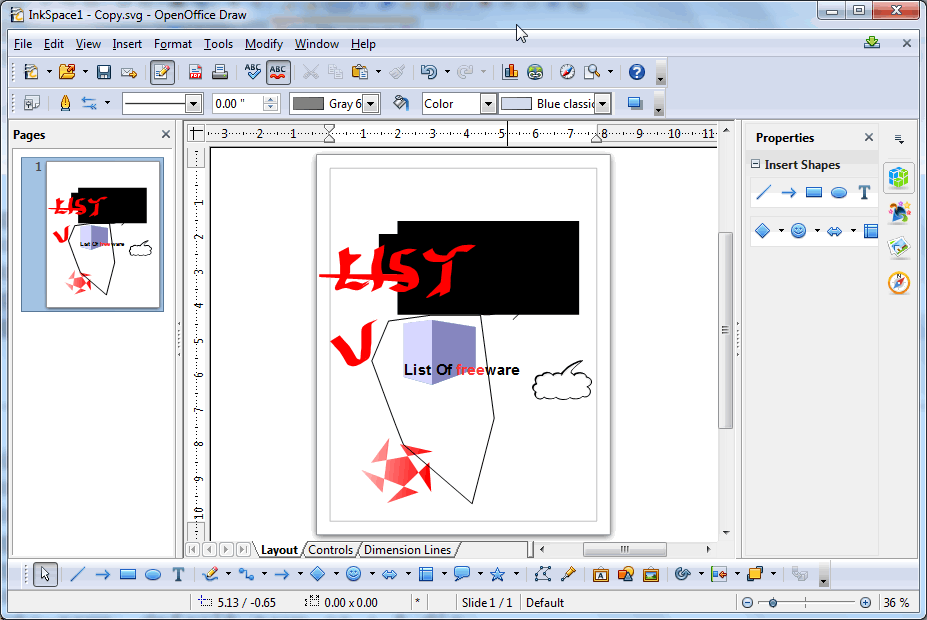Activate the Curve tool
Viewport: 927px width, 620px height.
point(211,574)
